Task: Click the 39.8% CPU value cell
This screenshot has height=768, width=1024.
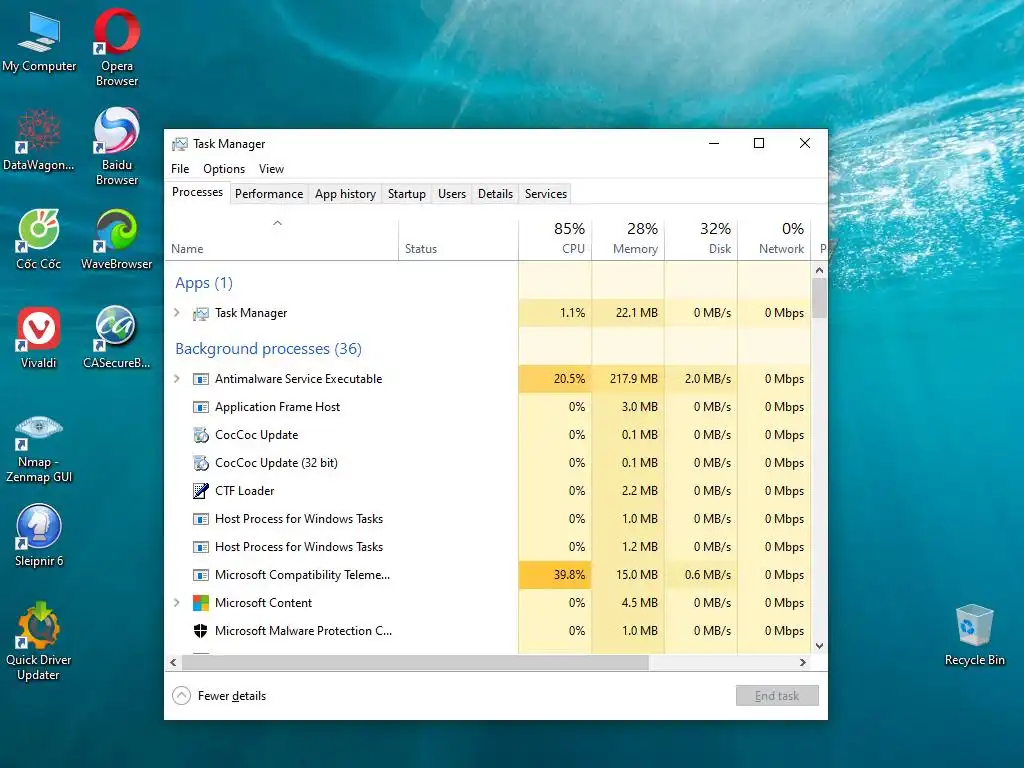Action: click(555, 575)
